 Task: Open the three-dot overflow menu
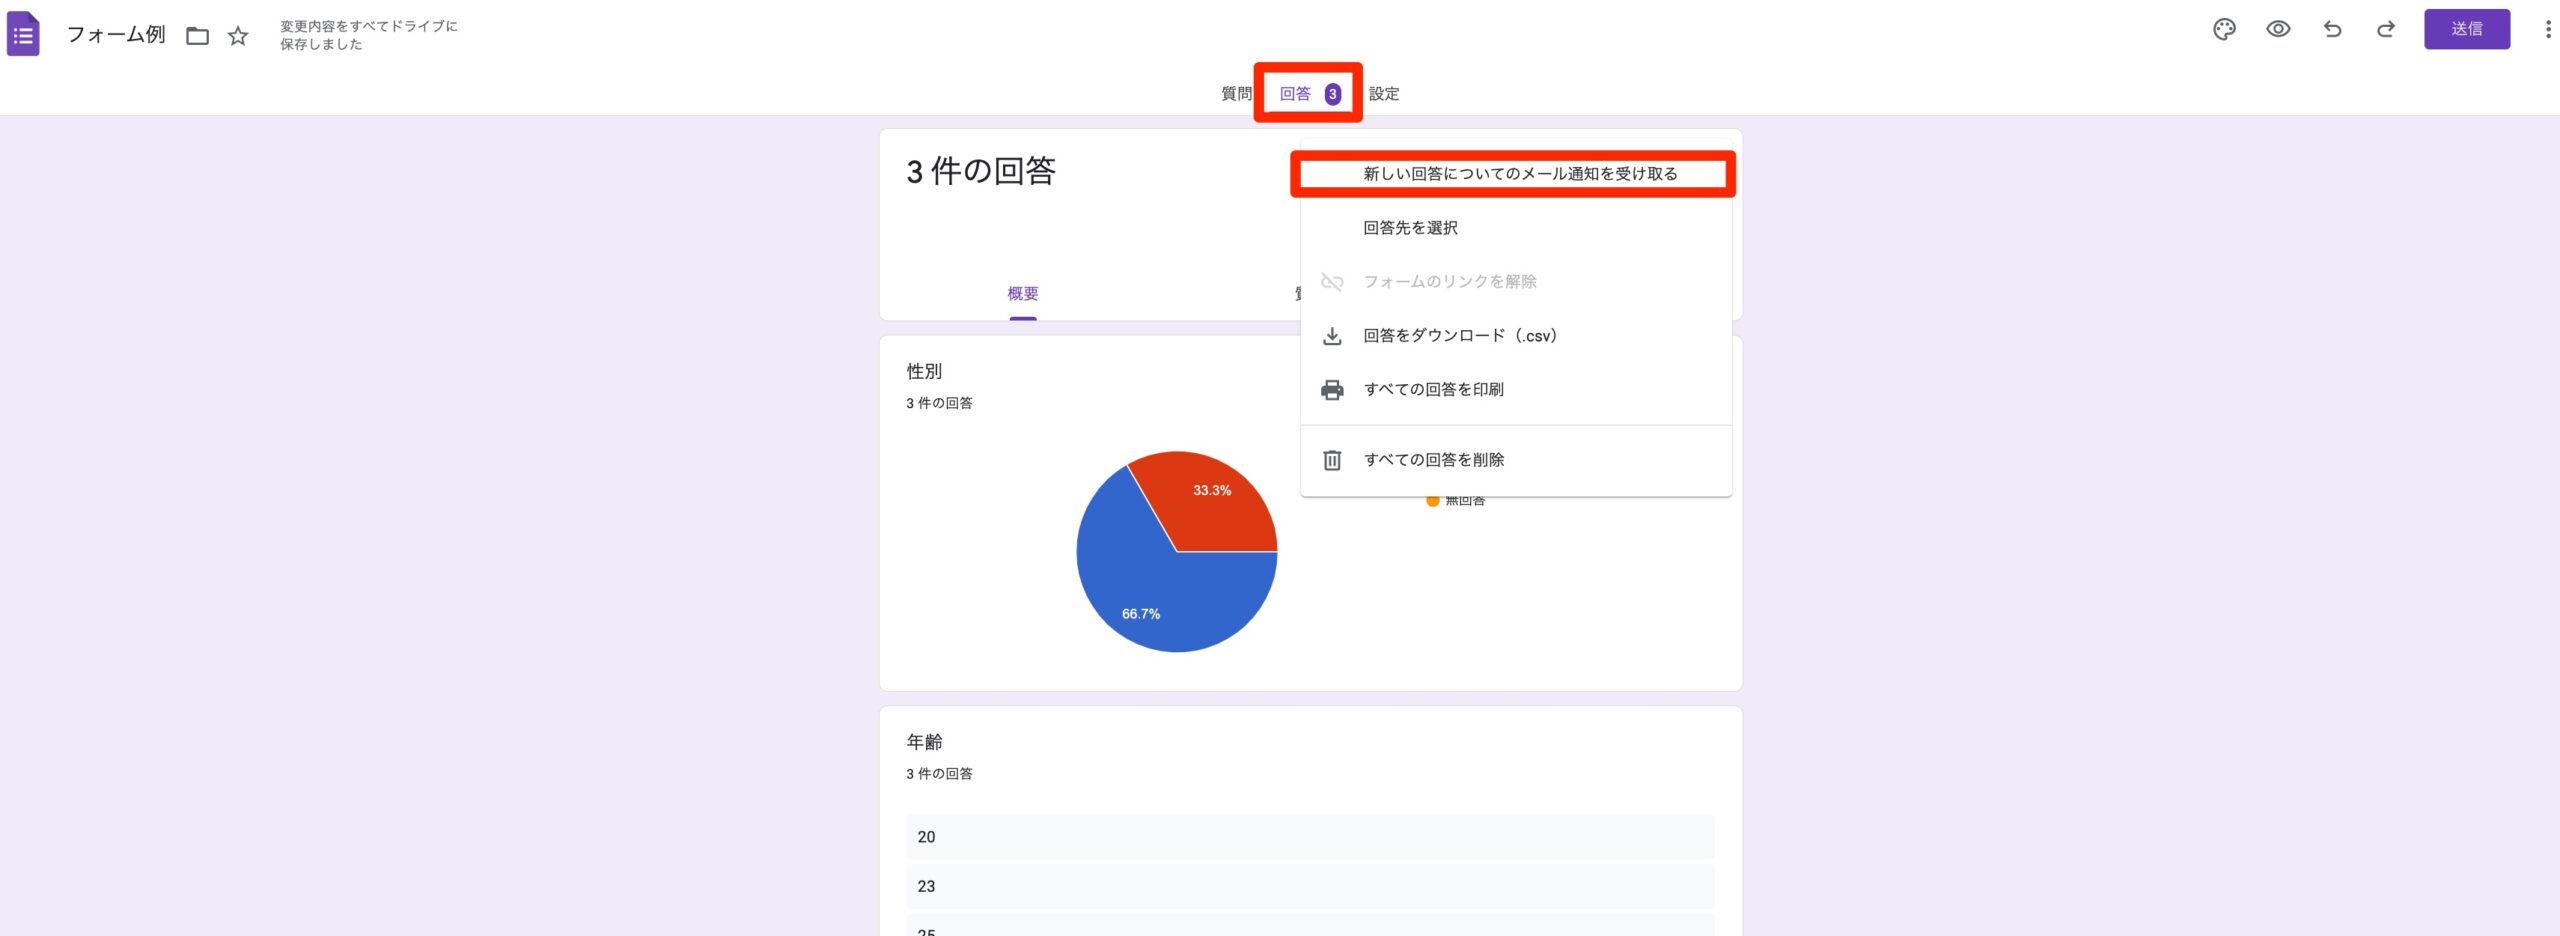click(x=2546, y=29)
